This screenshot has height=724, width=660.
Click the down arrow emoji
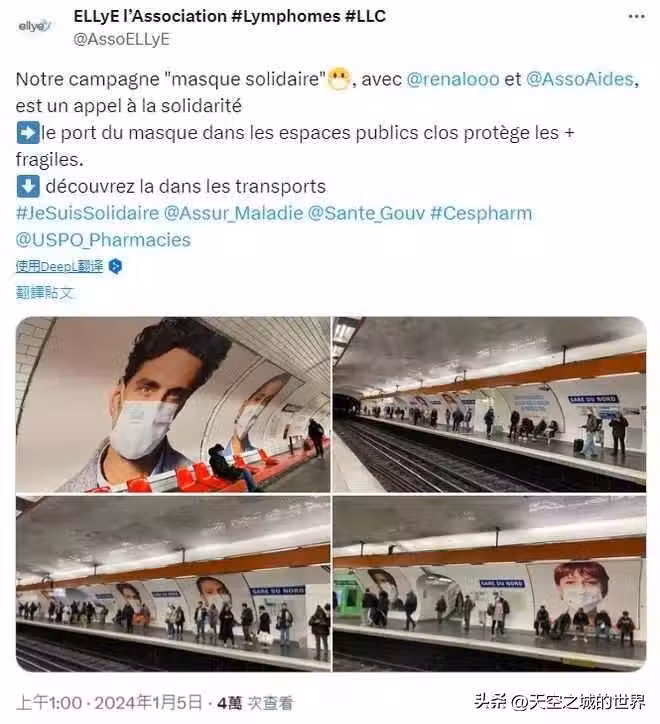(28, 187)
